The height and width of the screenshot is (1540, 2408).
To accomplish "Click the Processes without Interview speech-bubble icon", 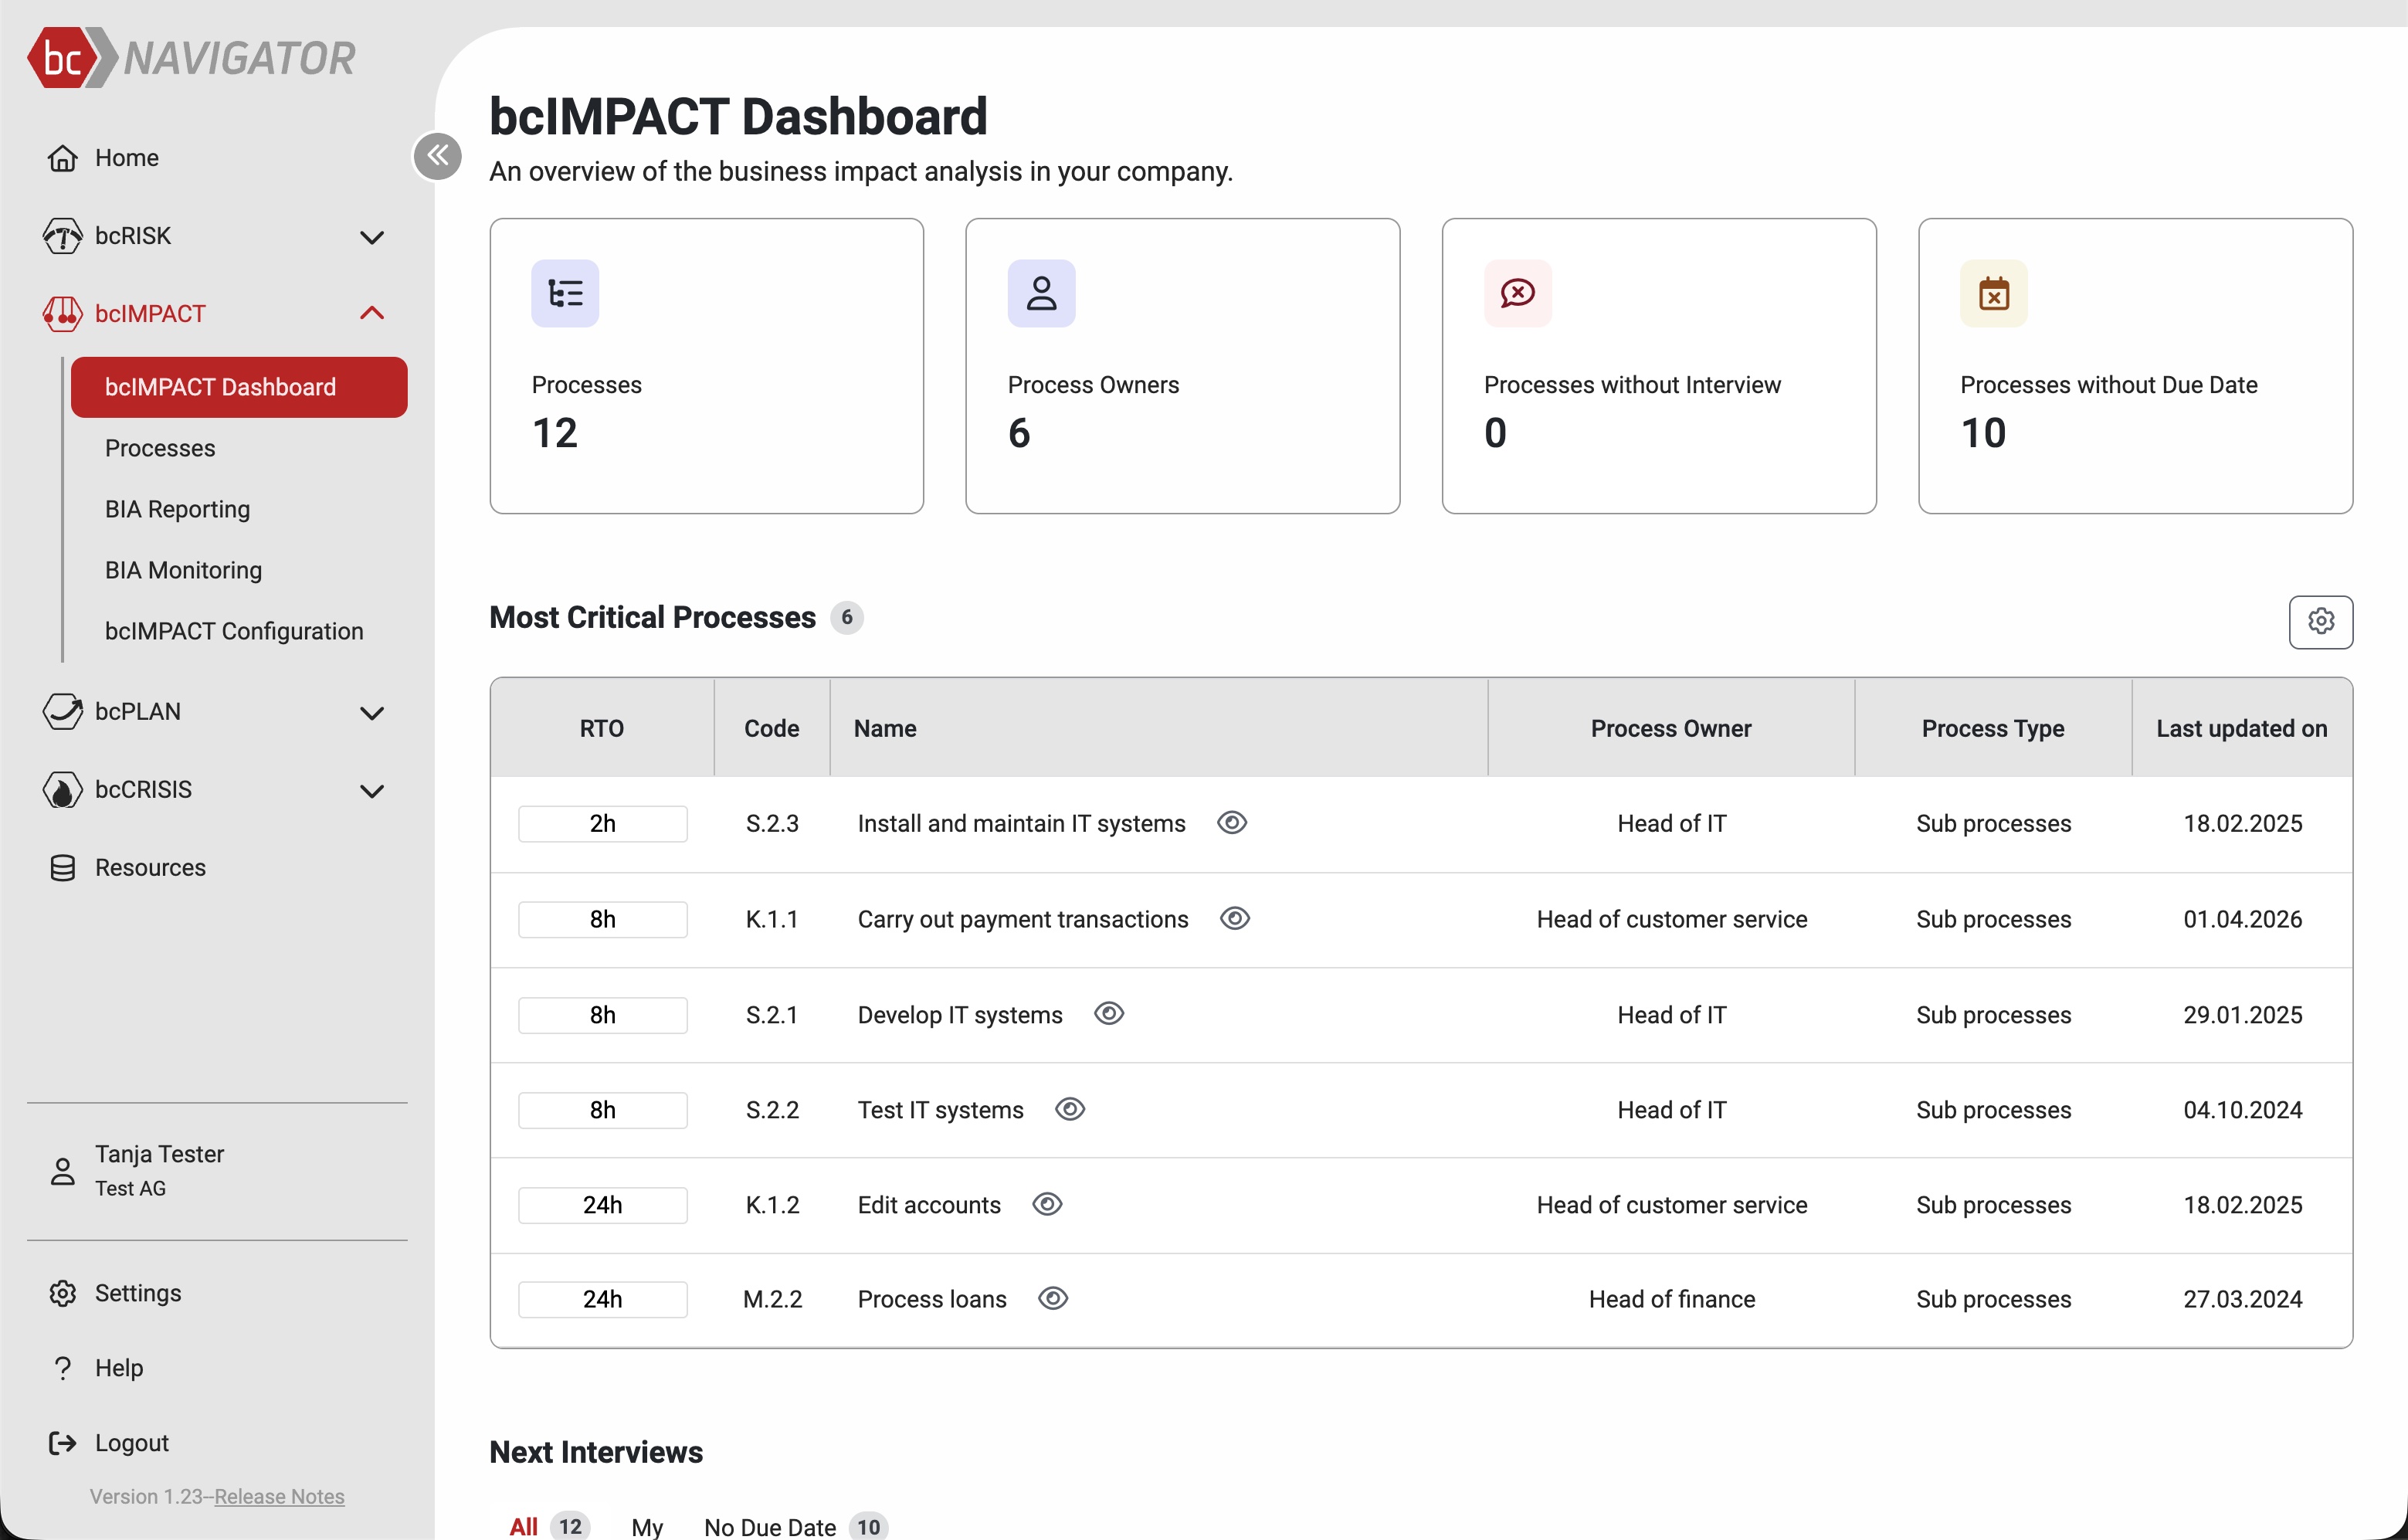I will coord(1517,293).
